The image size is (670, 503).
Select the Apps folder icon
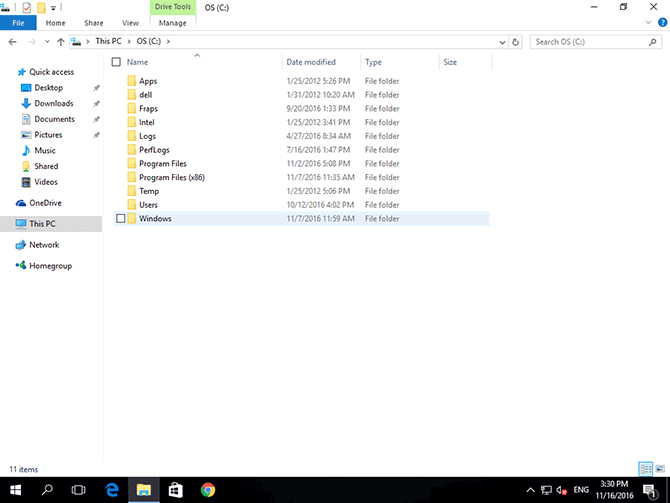coord(132,81)
